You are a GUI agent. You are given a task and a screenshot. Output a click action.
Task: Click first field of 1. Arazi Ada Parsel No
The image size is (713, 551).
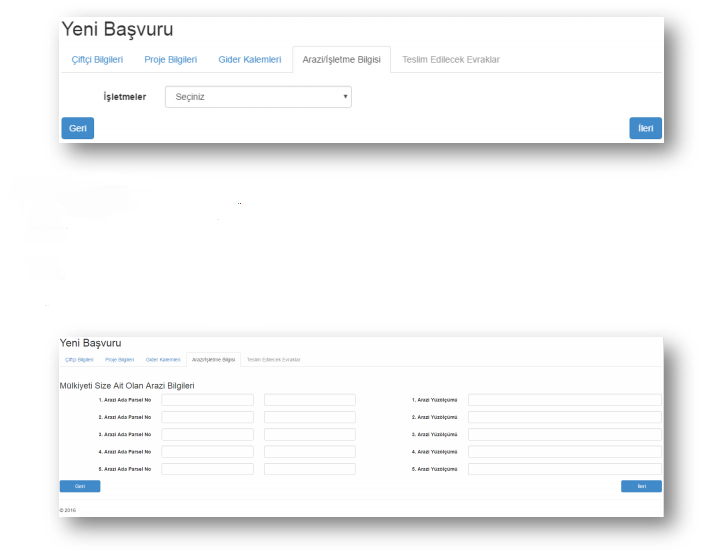click(207, 400)
